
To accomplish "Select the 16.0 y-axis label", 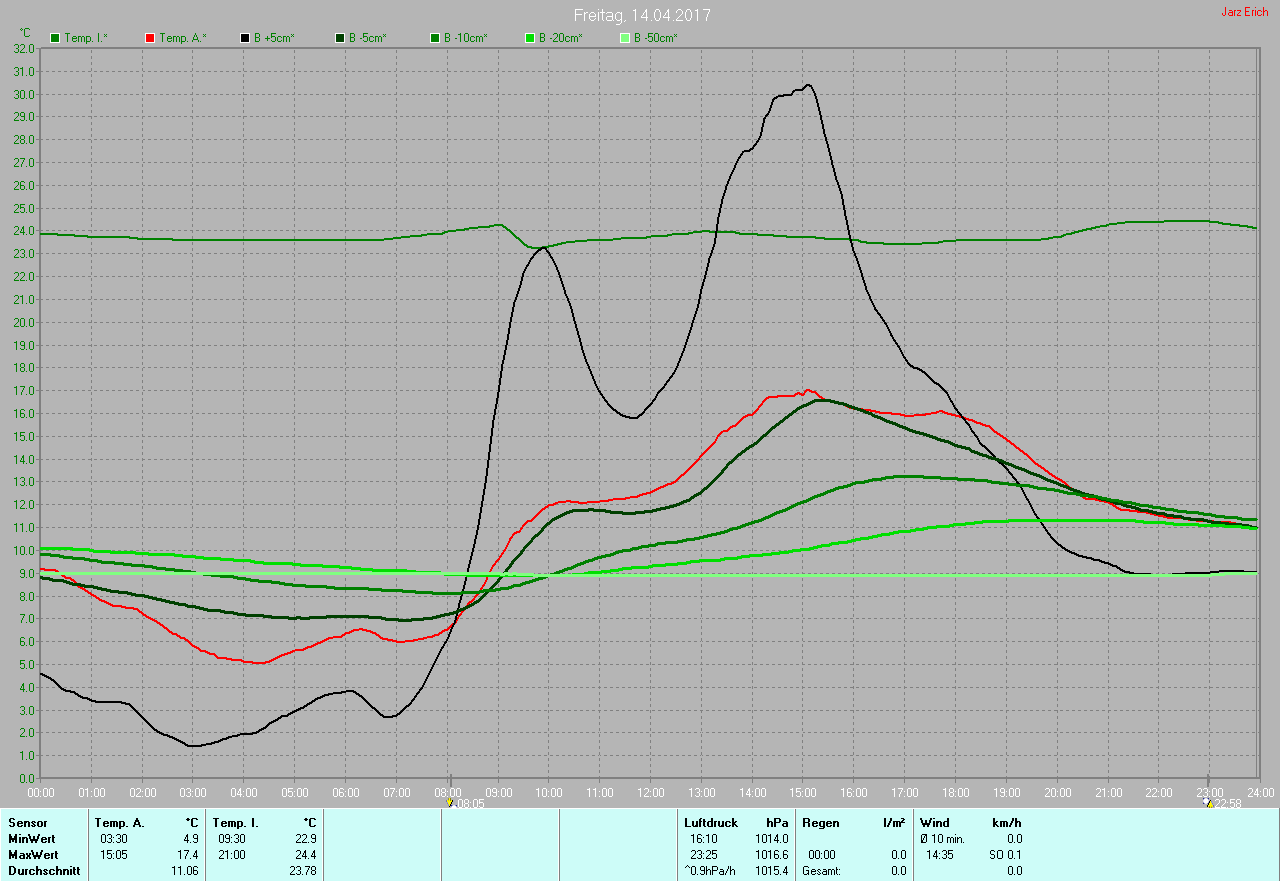I will 24,414.
